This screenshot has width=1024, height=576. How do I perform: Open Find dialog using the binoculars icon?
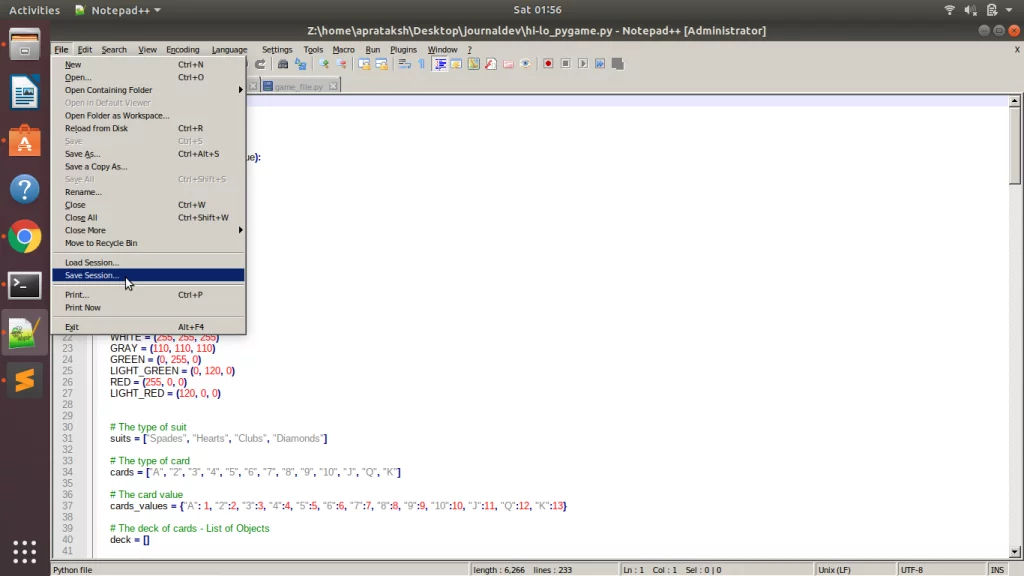click(281, 64)
